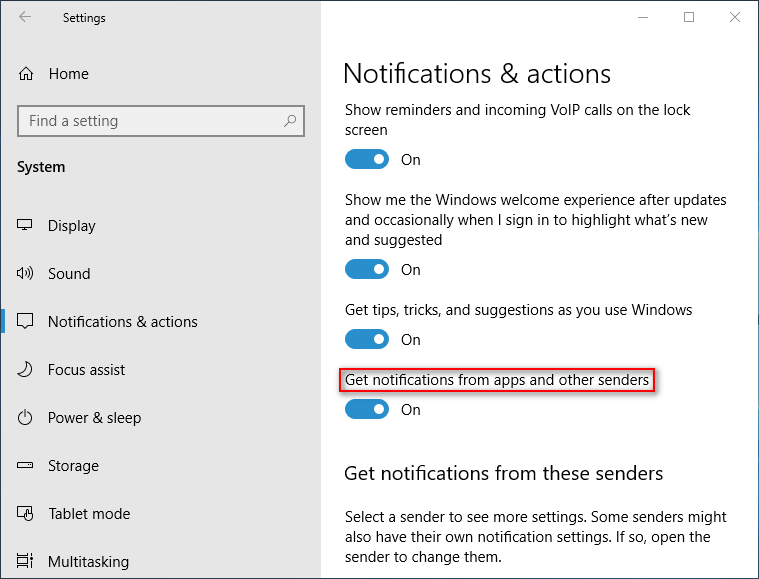The width and height of the screenshot is (759, 579).
Task: Click the Sound speaker icon
Action: coord(26,274)
